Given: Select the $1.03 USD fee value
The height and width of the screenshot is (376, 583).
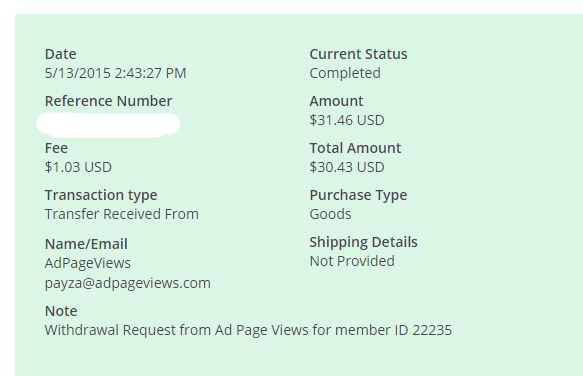Looking at the screenshot, I should pyautogui.click(x=78, y=167).
